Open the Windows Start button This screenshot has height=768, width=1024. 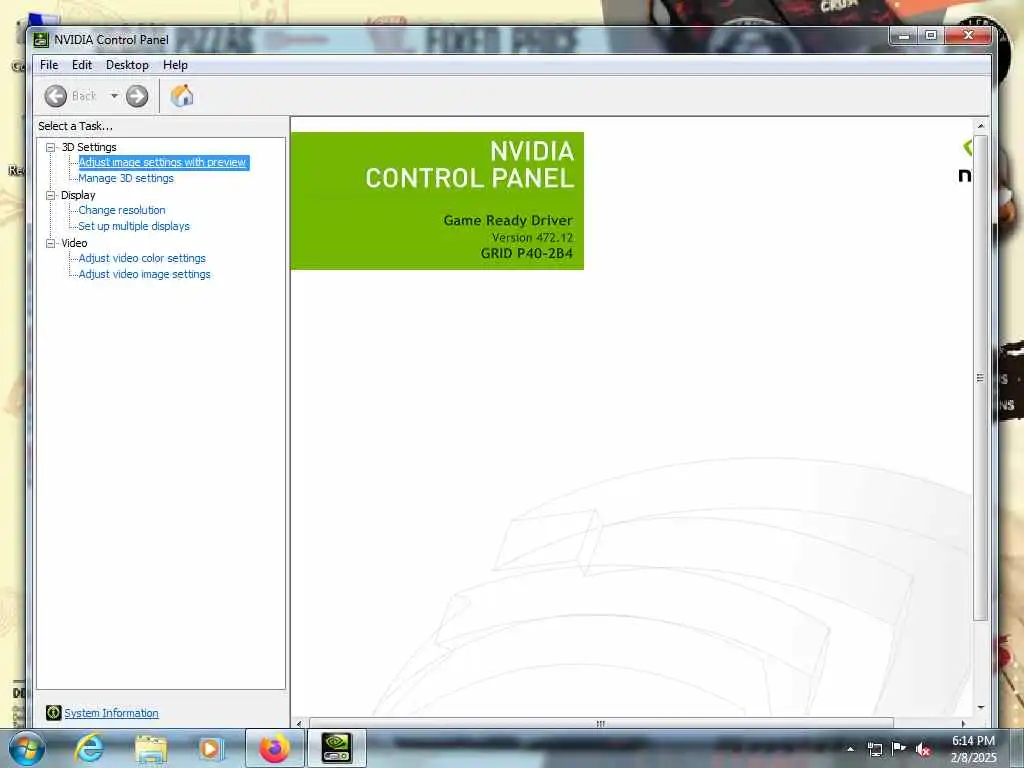click(x=26, y=748)
